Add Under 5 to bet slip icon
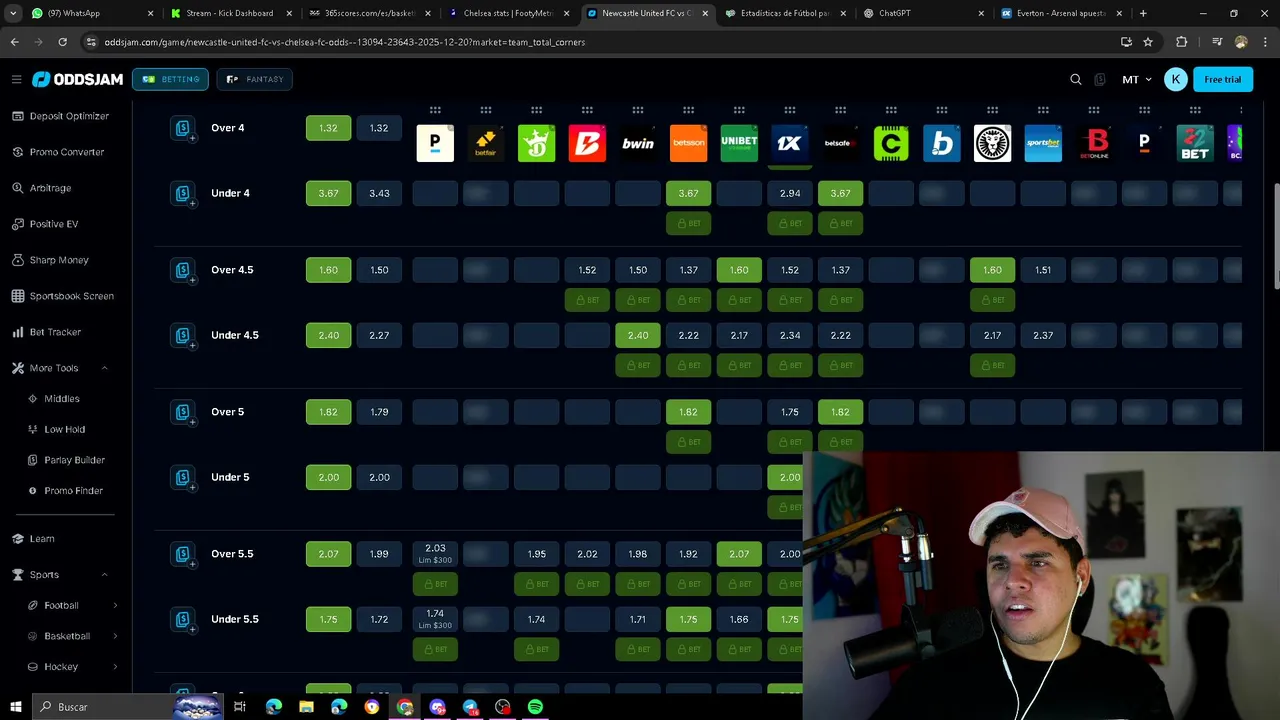 183,478
